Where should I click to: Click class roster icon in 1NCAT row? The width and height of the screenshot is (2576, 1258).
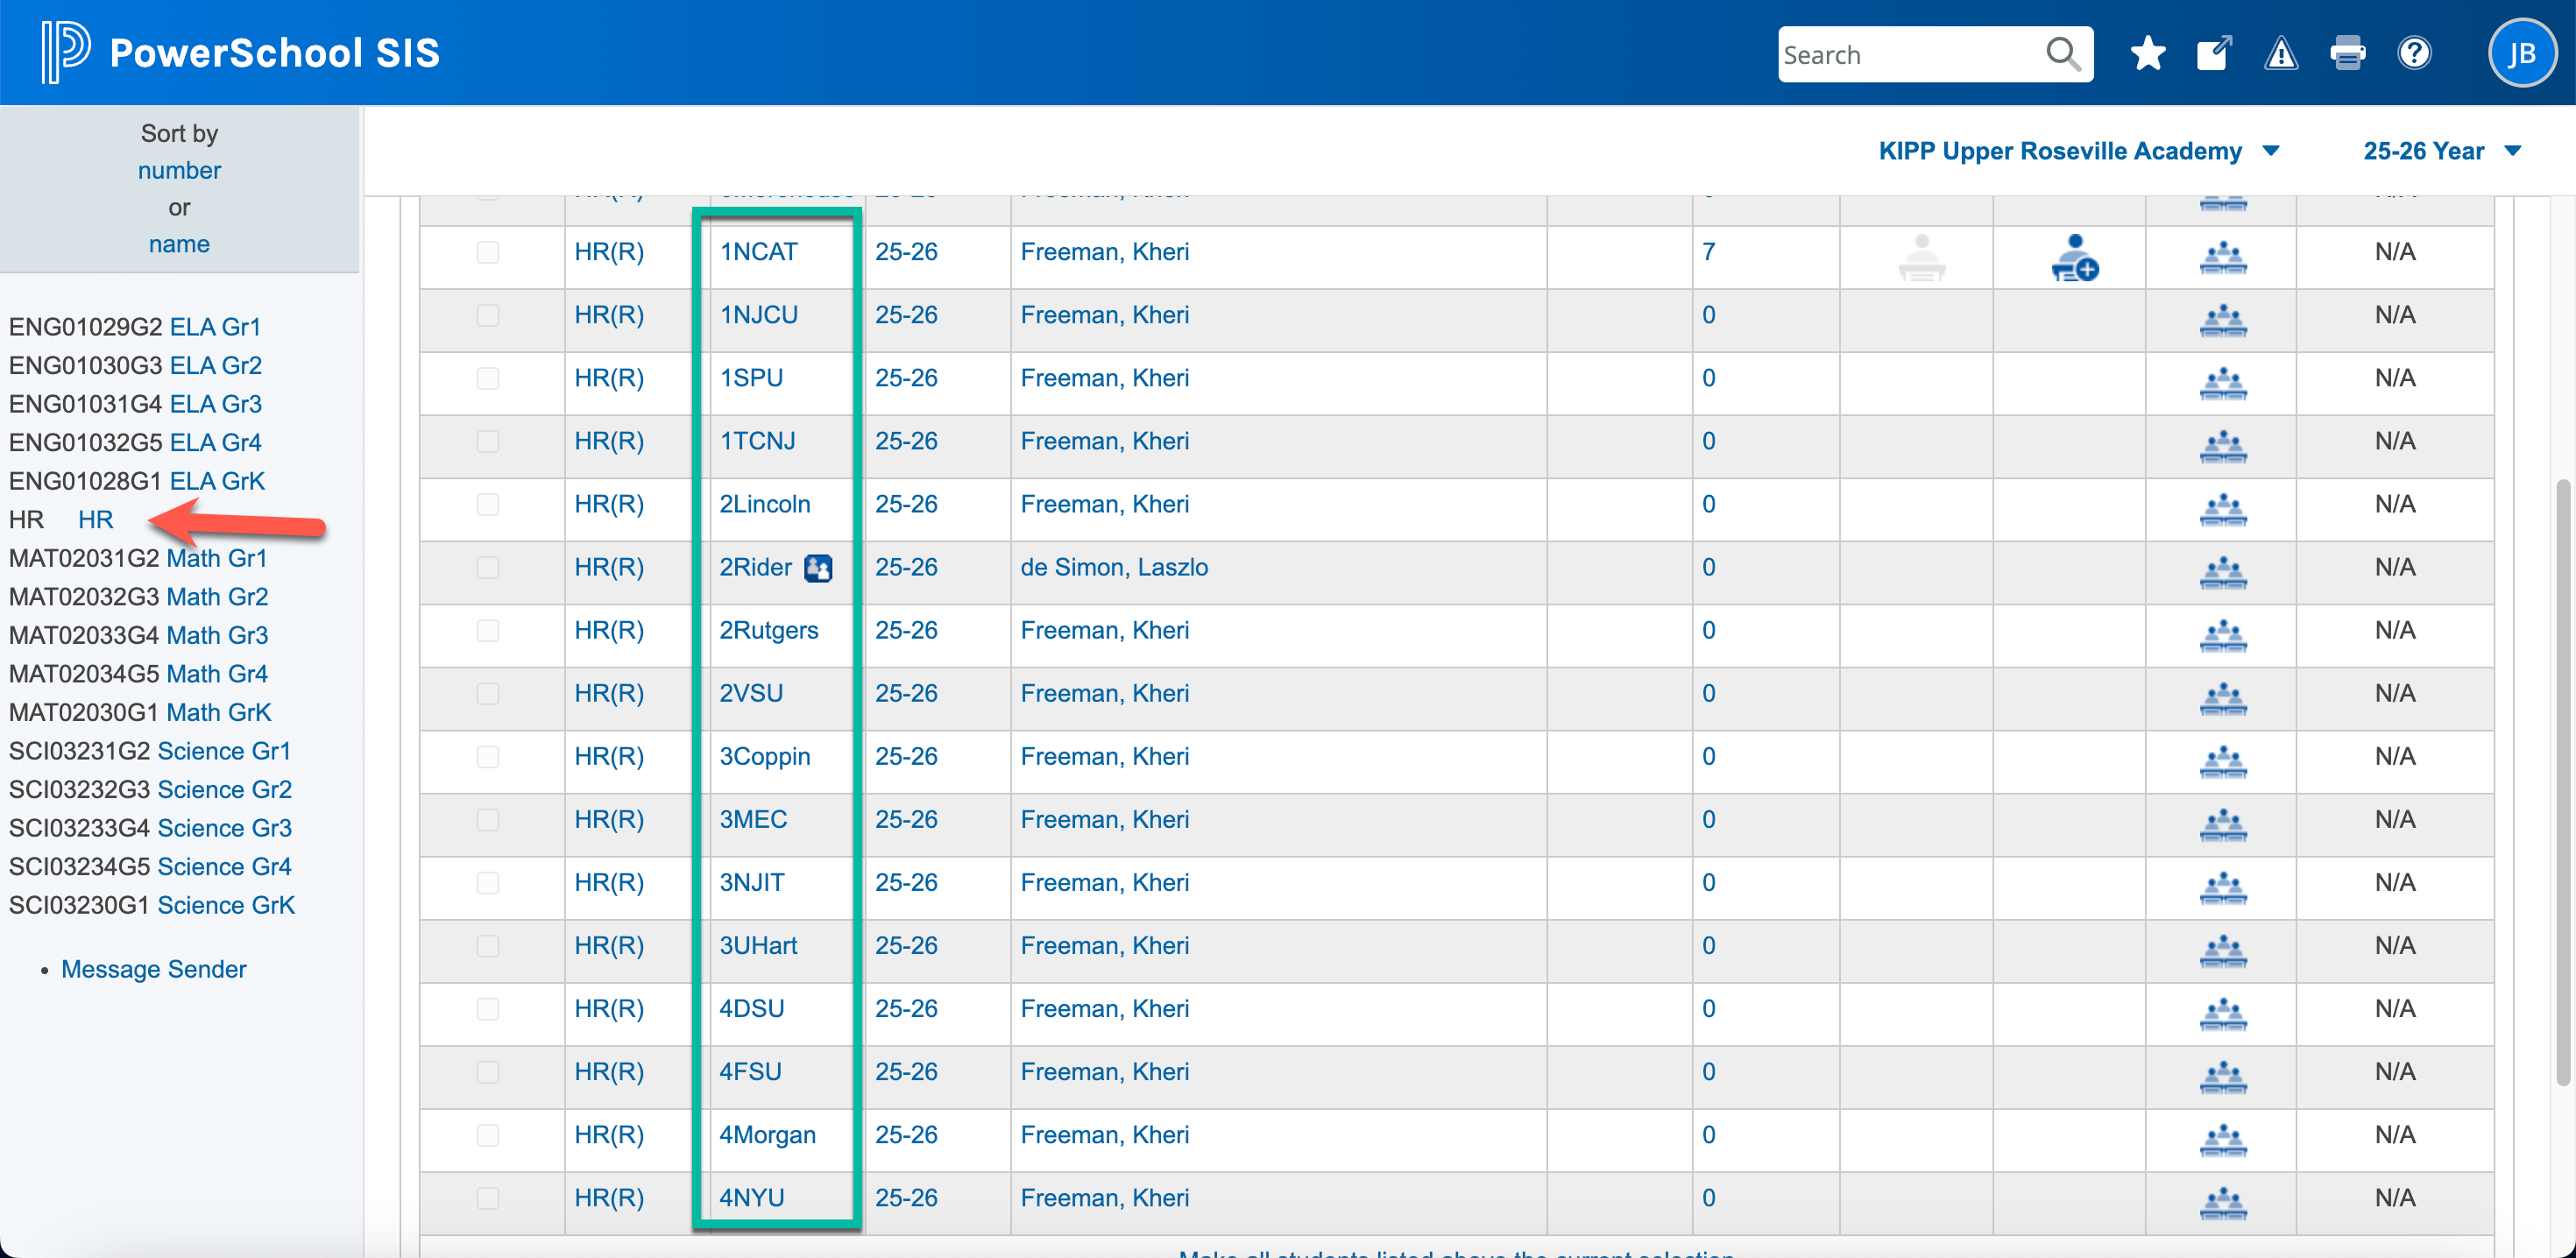pos(2223,258)
